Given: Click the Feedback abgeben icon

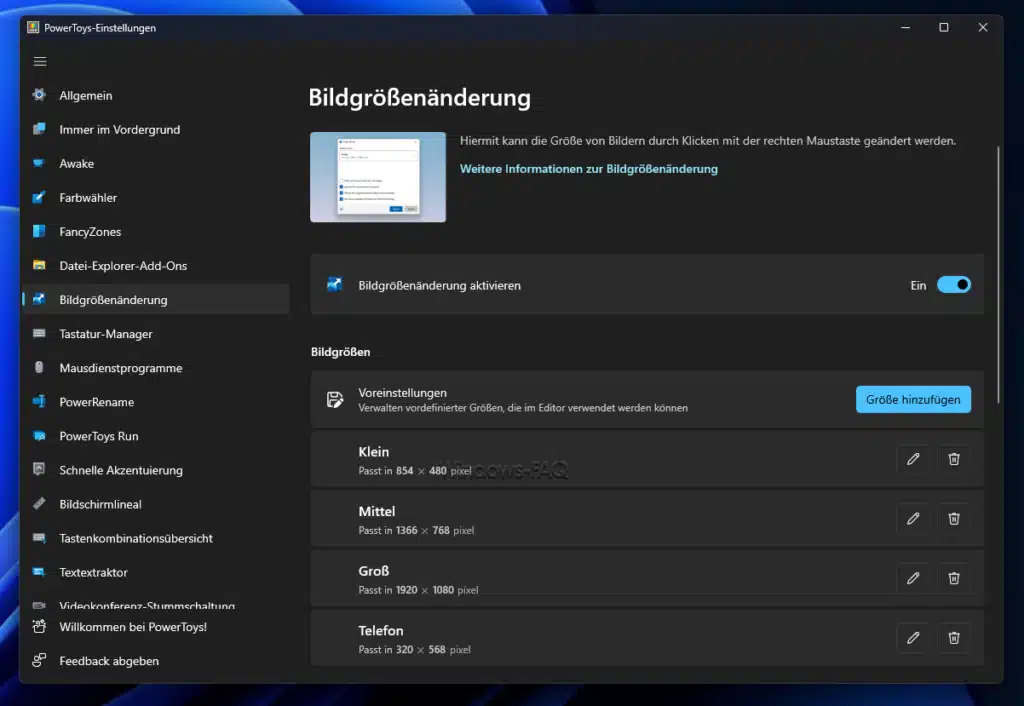Looking at the screenshot, I should click(x=39, y=660).
